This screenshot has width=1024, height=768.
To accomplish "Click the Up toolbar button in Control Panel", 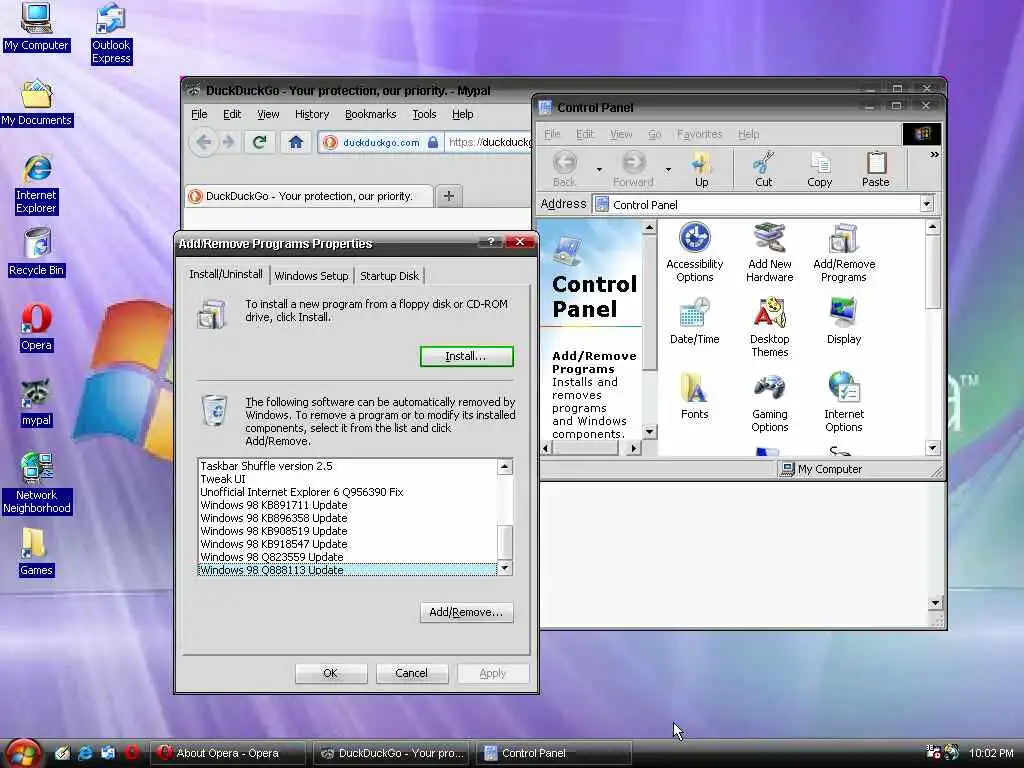I will click(x=701, y=169).
